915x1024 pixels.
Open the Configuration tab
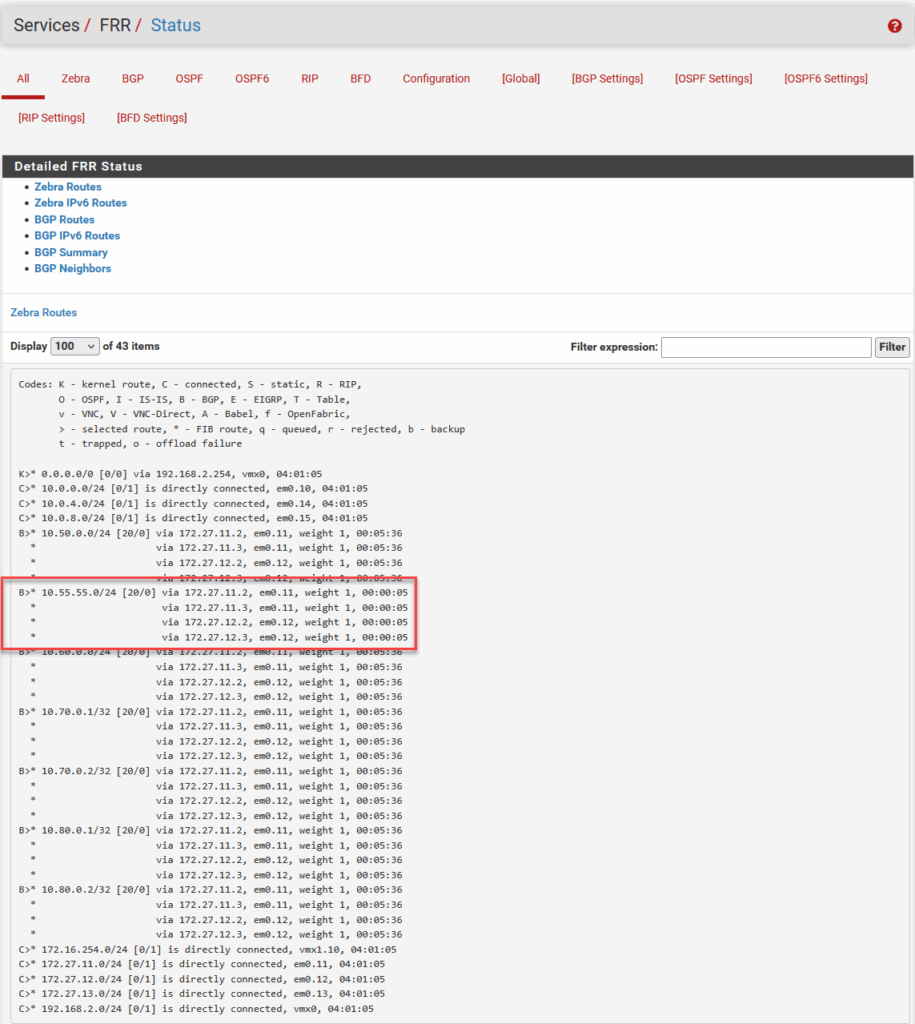(436, 79)
